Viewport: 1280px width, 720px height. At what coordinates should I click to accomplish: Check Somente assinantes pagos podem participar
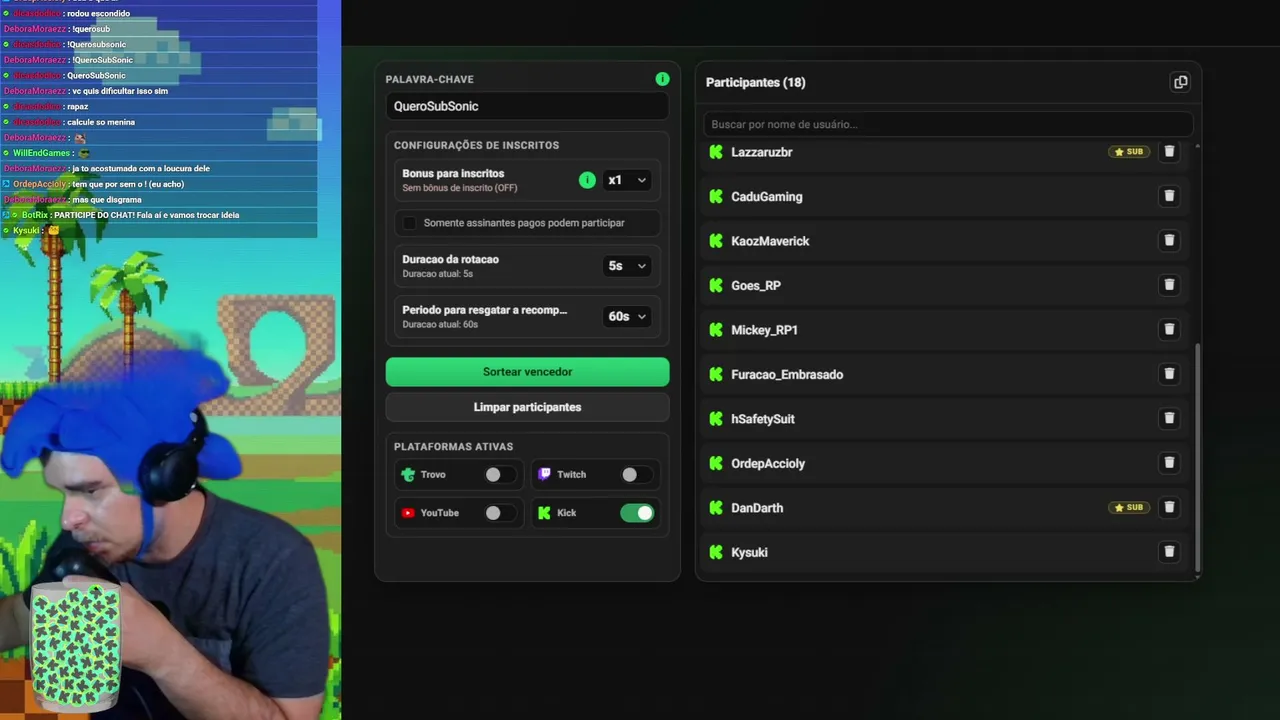[x=410, y=223]
